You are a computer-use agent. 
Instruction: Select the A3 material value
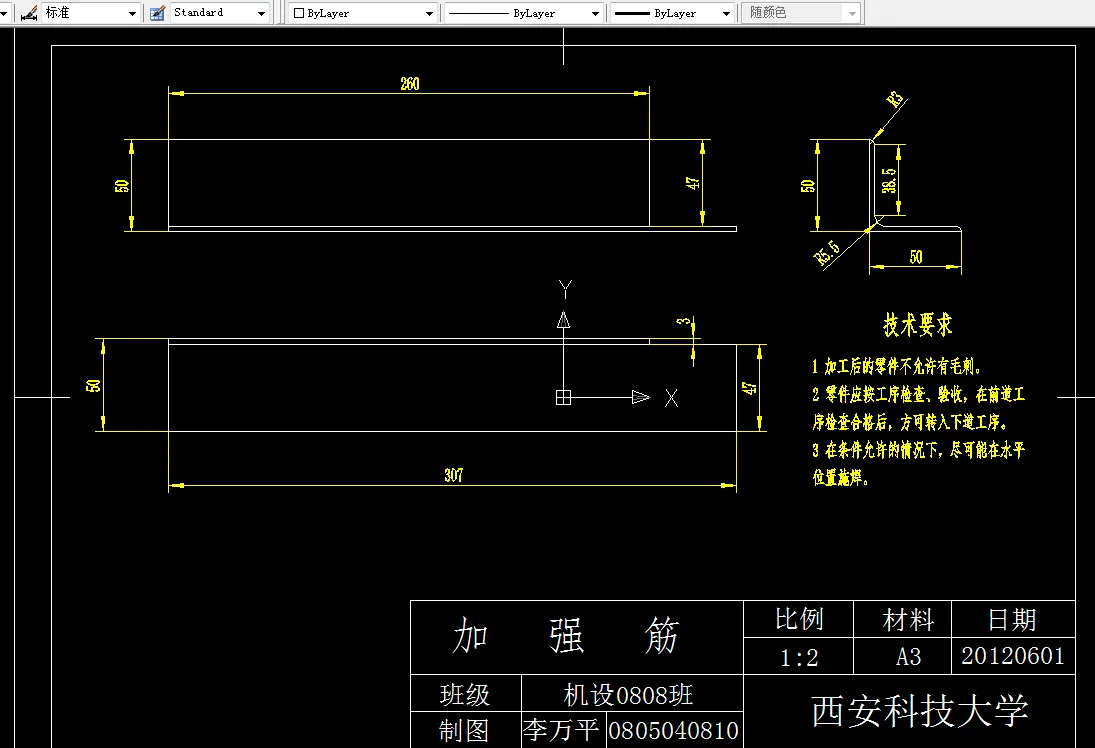(x=909, y=657)
